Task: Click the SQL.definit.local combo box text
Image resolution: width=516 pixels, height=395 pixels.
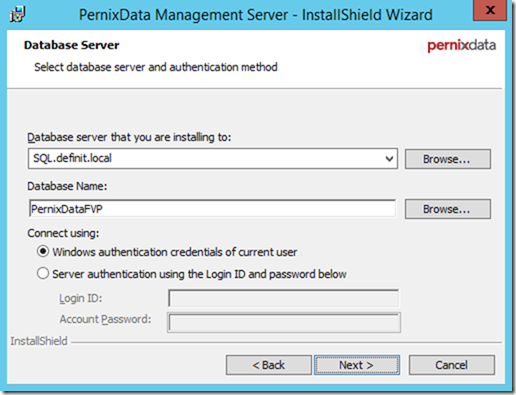Action: [x=72, y=158]
